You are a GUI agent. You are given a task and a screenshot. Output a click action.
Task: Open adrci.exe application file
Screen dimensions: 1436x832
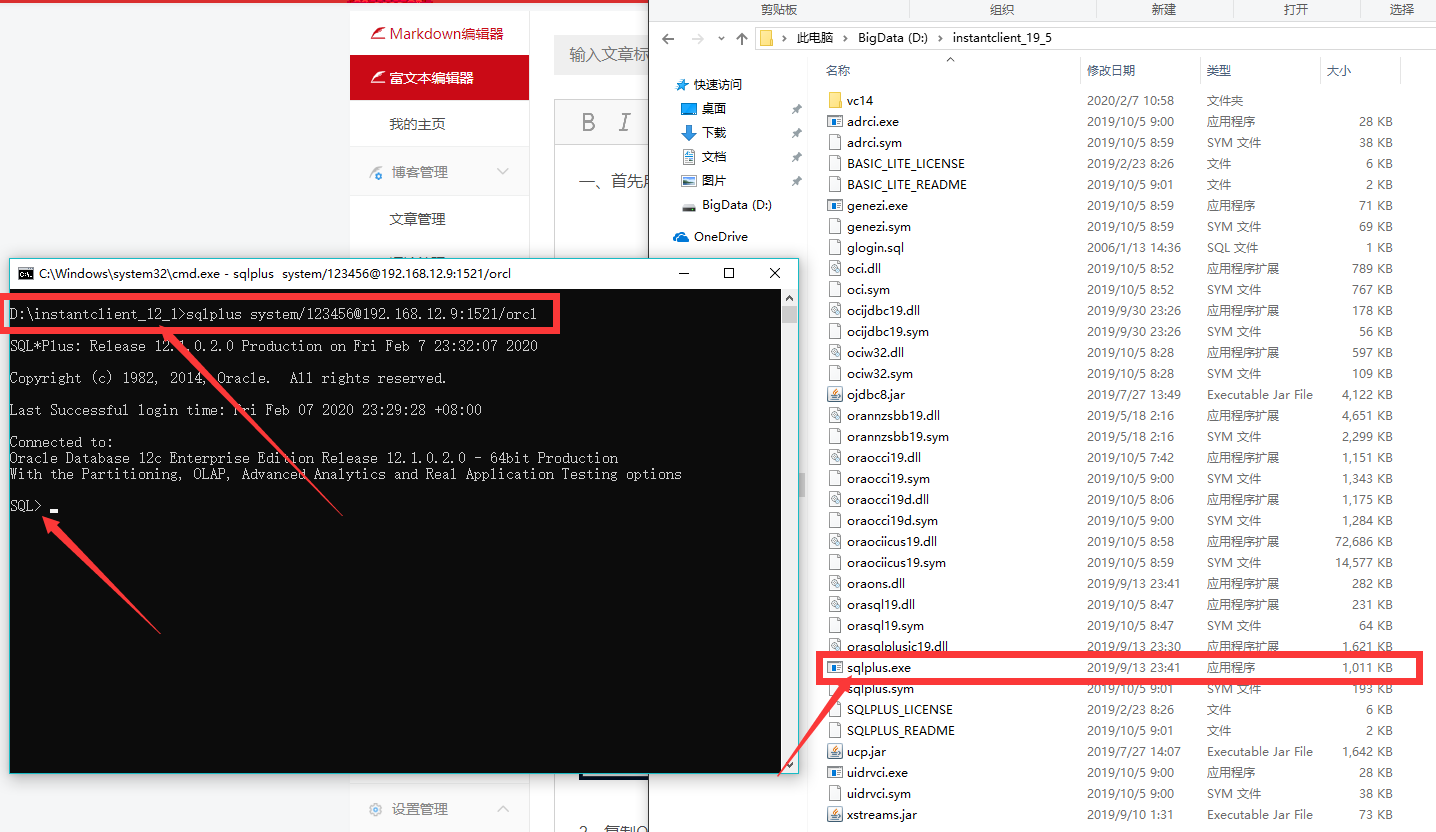[x=872, y=121]
